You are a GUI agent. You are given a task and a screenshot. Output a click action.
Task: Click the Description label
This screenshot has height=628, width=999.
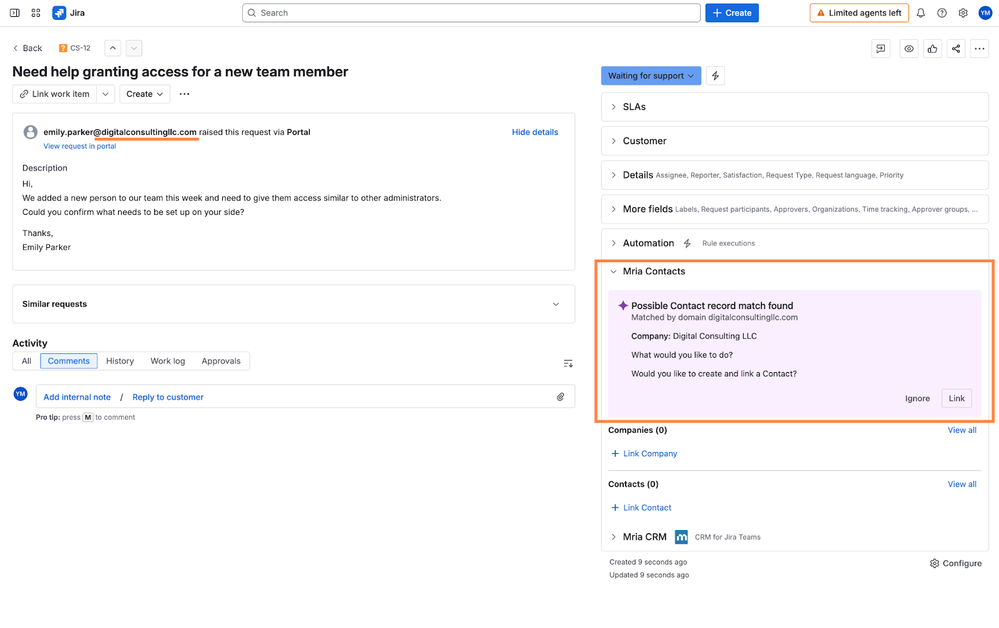[x=45, y=168]
